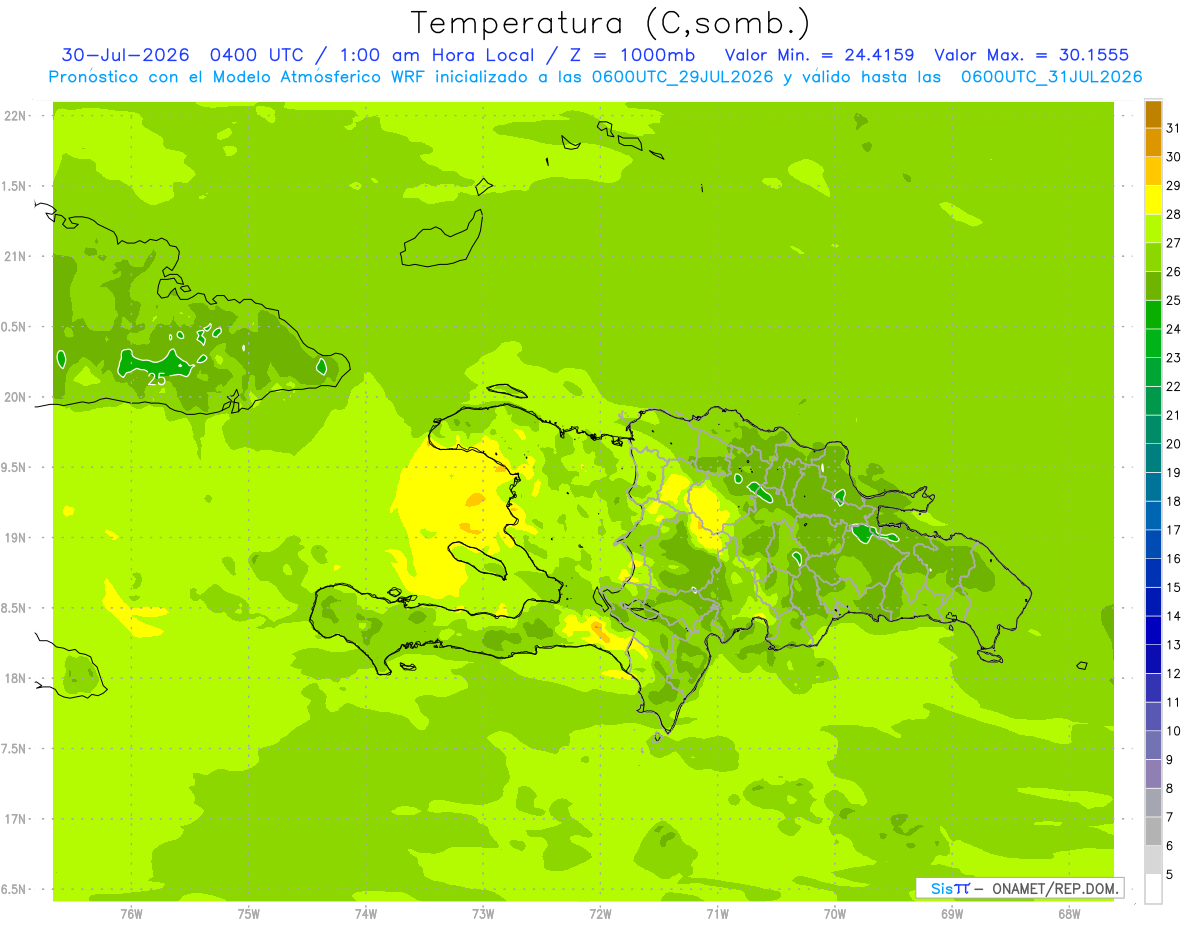Click the '24' color scale label
The height and width of the screenshot is (927, 1200).
point(1174,329)
